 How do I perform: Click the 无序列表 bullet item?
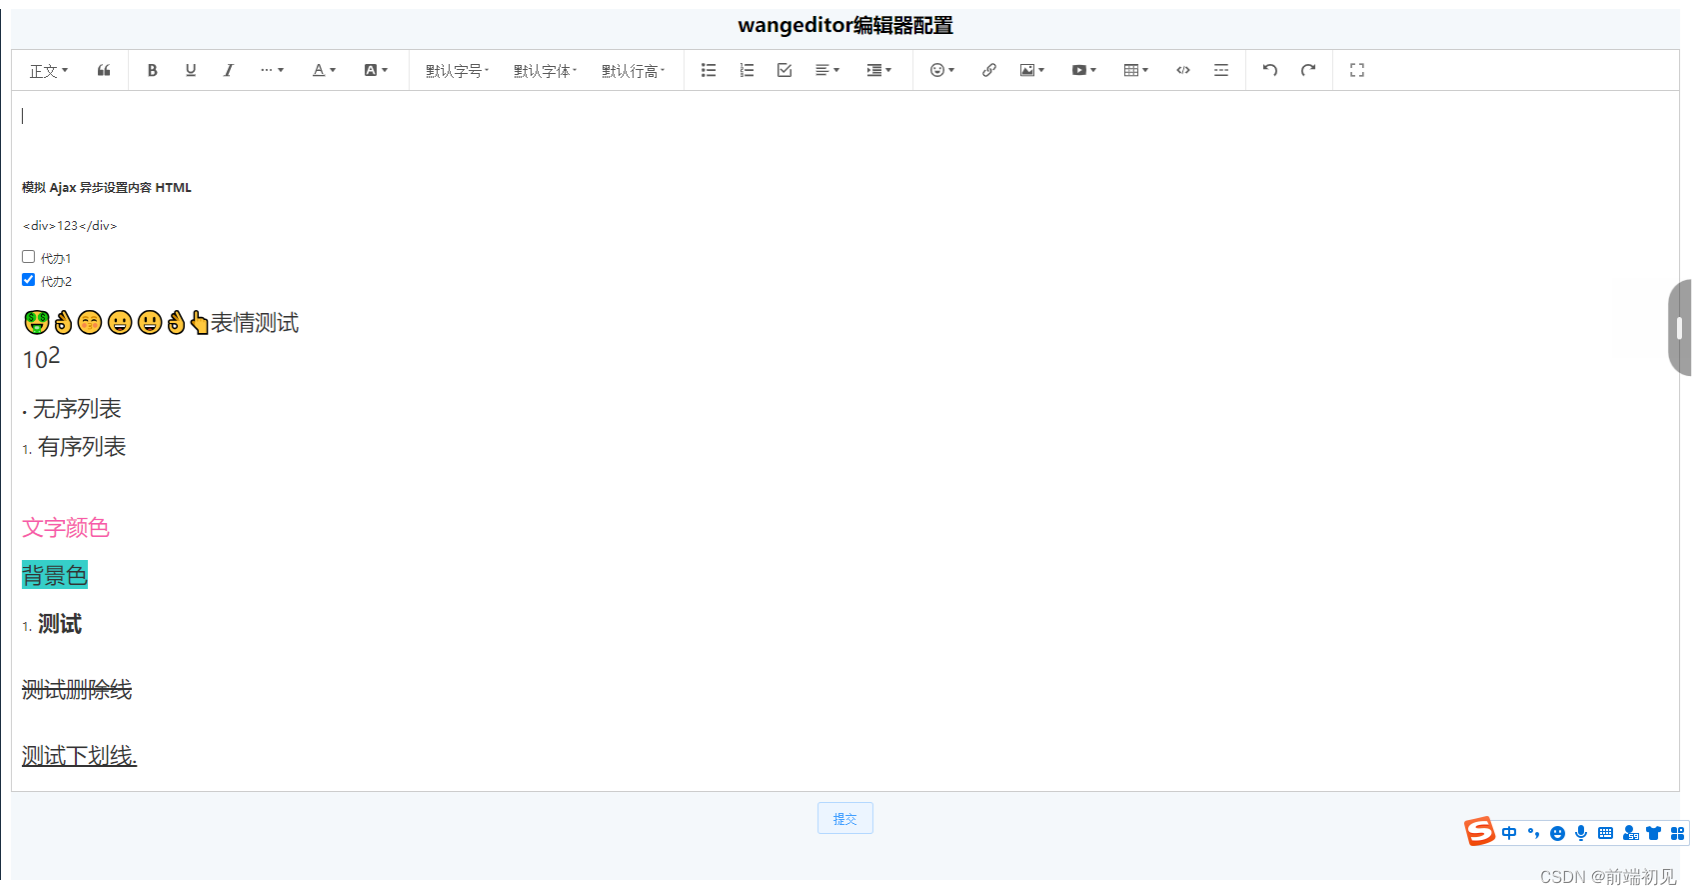click(77, 408)
